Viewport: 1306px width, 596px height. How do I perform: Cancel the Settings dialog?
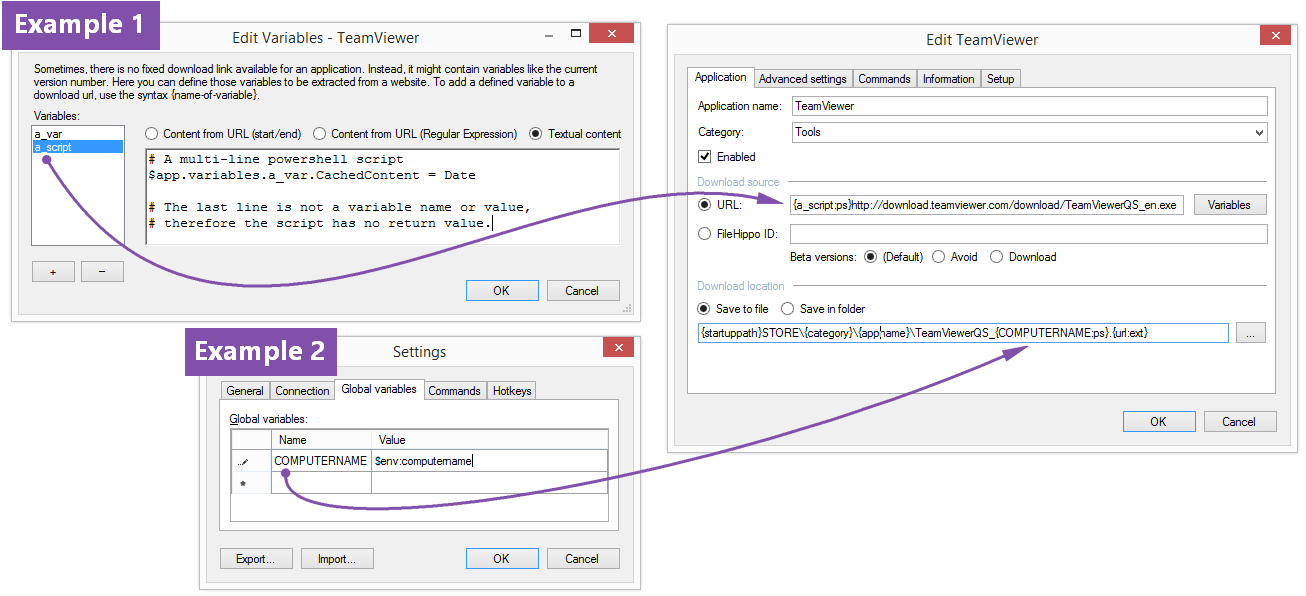[582, 559]
